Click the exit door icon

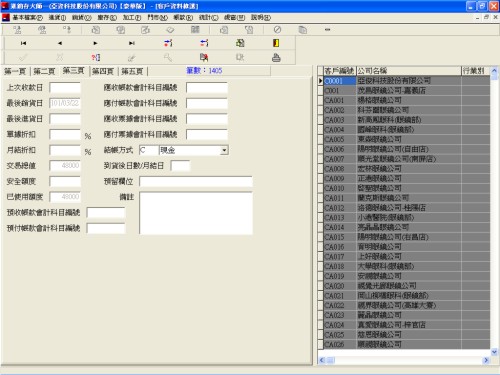[x=276, y=43]
